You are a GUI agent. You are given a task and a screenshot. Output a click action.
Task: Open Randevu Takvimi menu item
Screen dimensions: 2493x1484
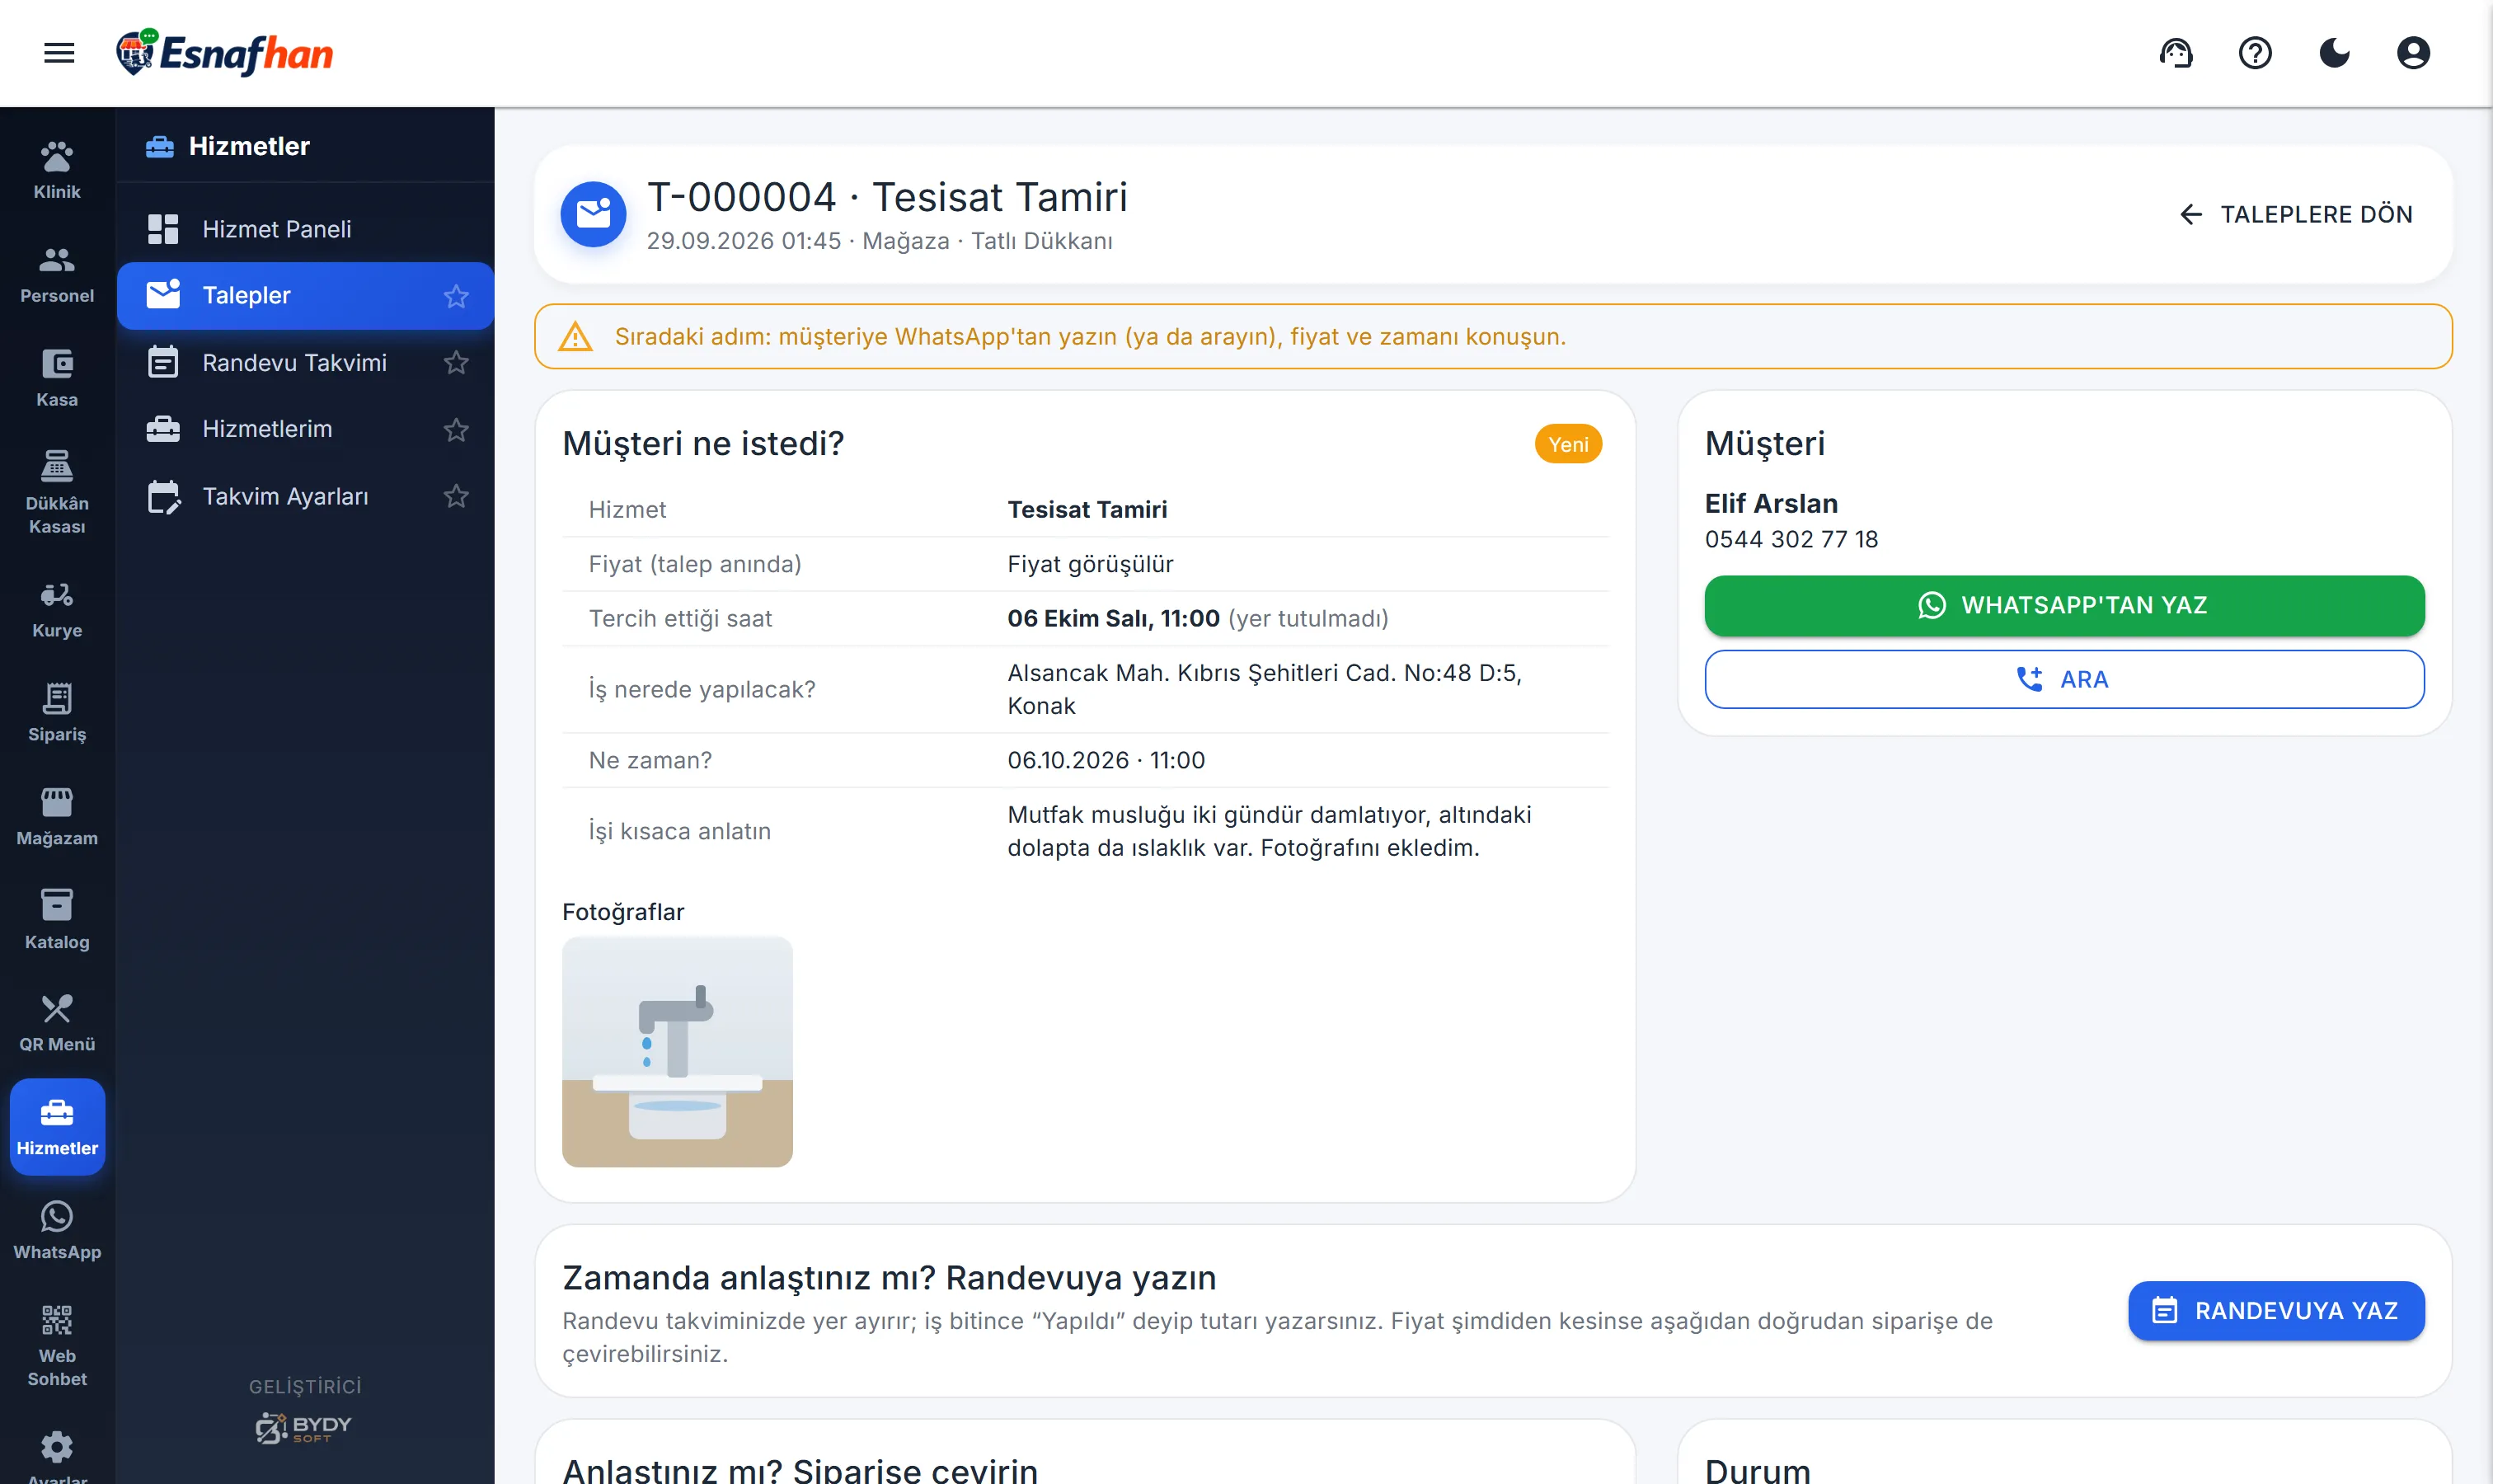point(305,362)
